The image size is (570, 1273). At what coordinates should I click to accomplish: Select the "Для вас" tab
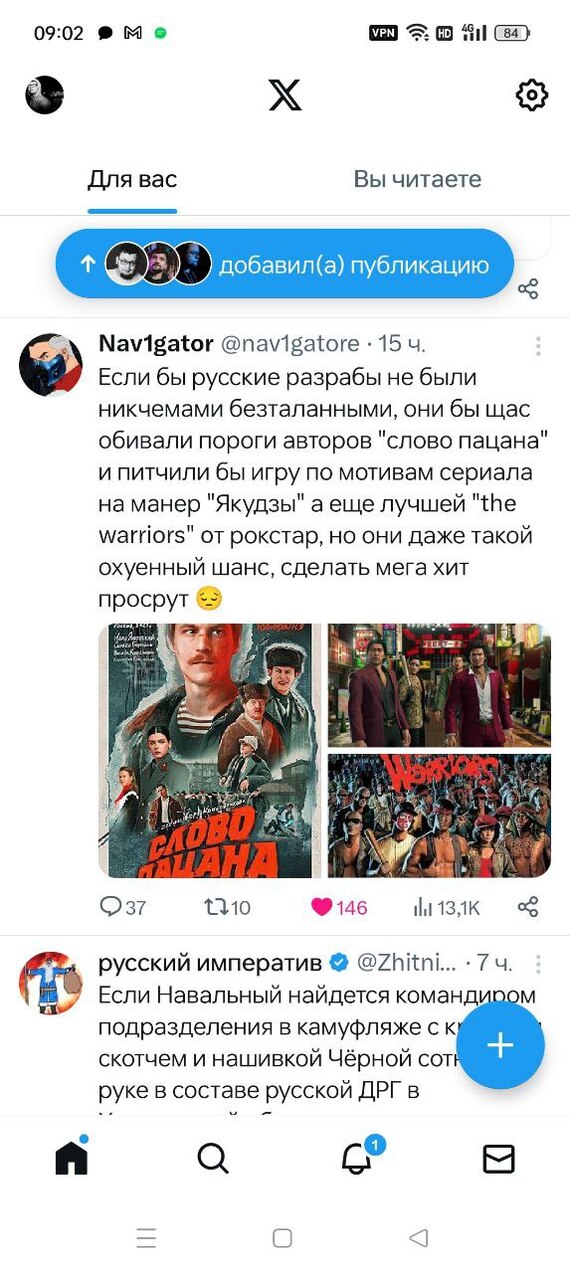[132, 179]
